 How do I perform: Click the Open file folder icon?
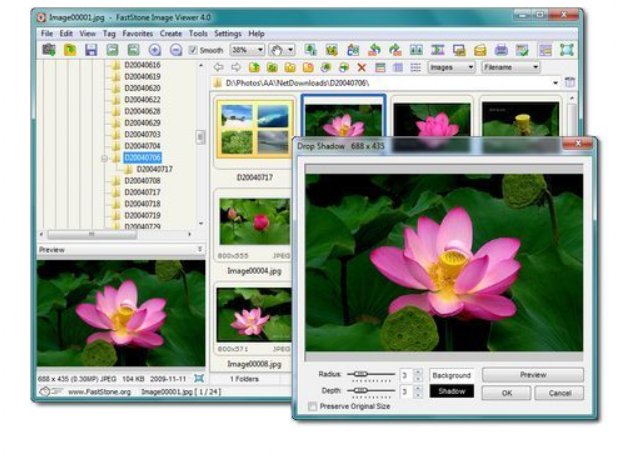(x=70, y=50)
